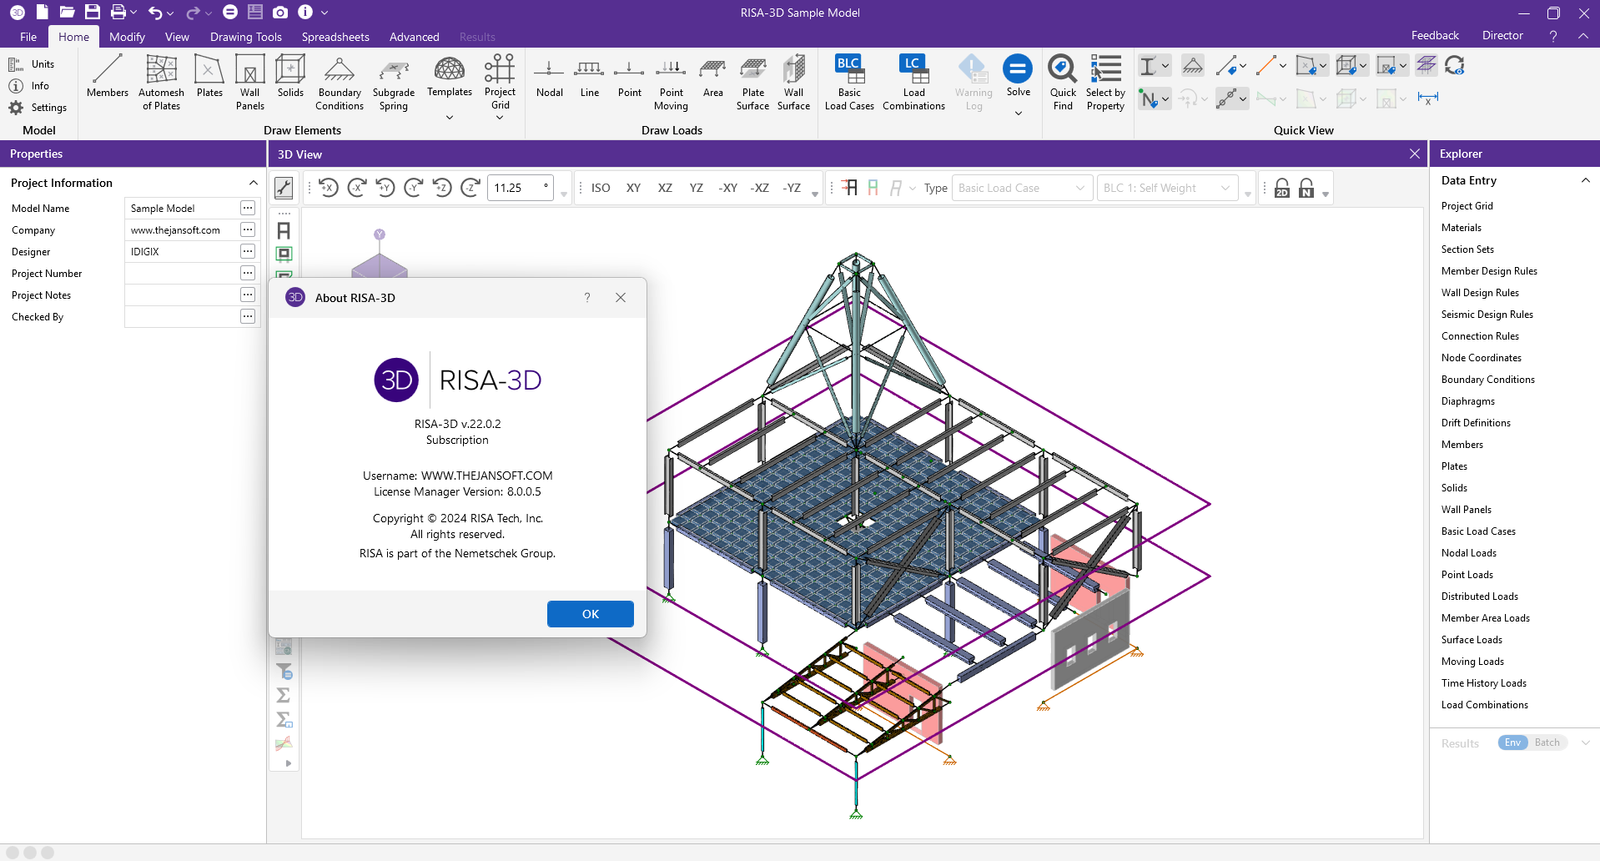Open the undo history dropdown arrow

pyautogui.click(x=171, y=13)
